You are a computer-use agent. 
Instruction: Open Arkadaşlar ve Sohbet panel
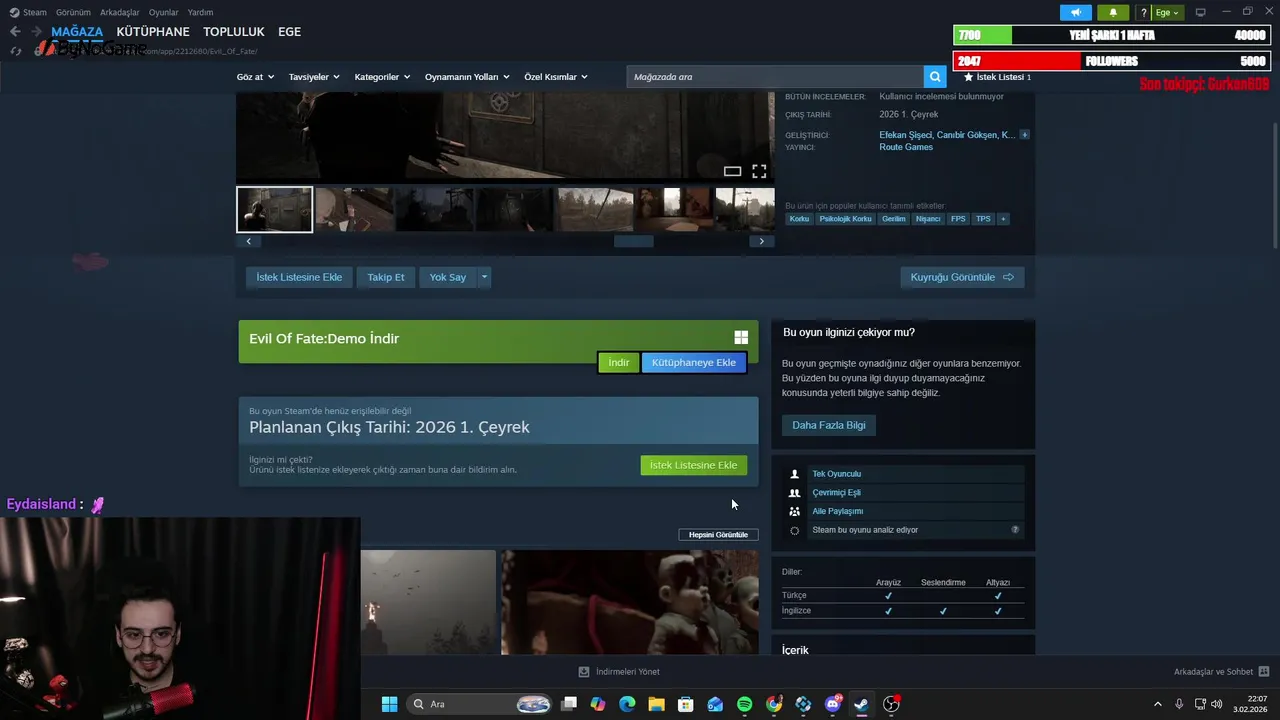1221,672
